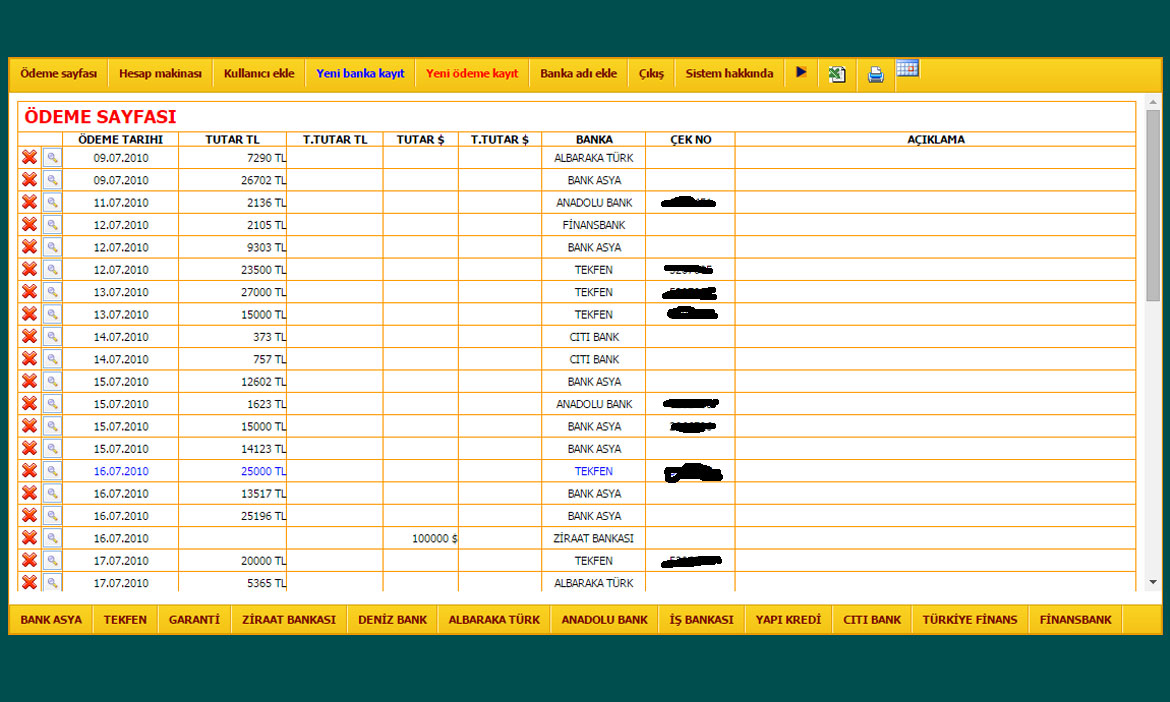Click the play arrow icon in the toolbar
This screenshot has height=702, width=1170.
click(x=801, y=72)
